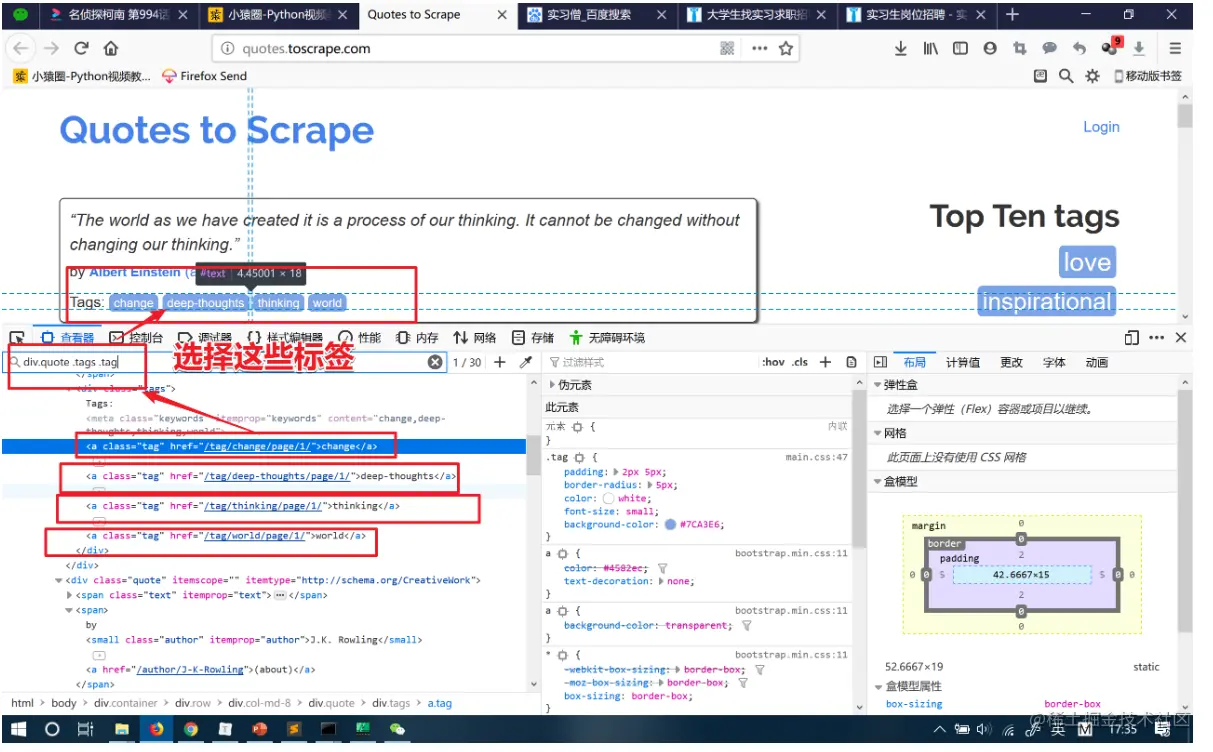Viewport: 1213px width, 752px height.
Task: Switch to the 字体 fonts tab
Action: click(1054, 362)
